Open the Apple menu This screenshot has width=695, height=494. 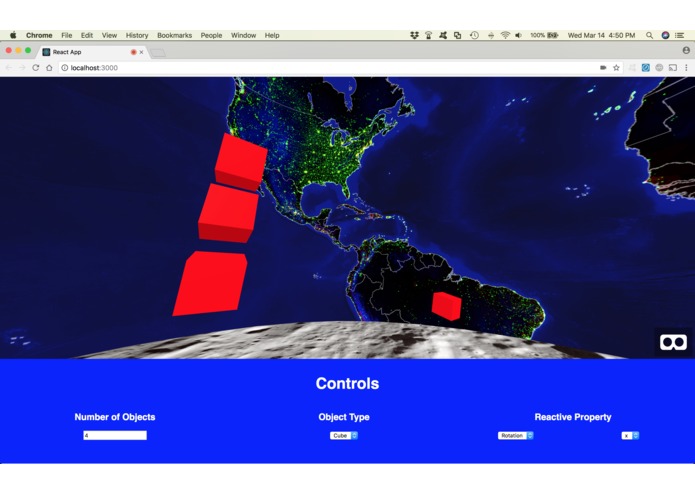pos(13,35)
